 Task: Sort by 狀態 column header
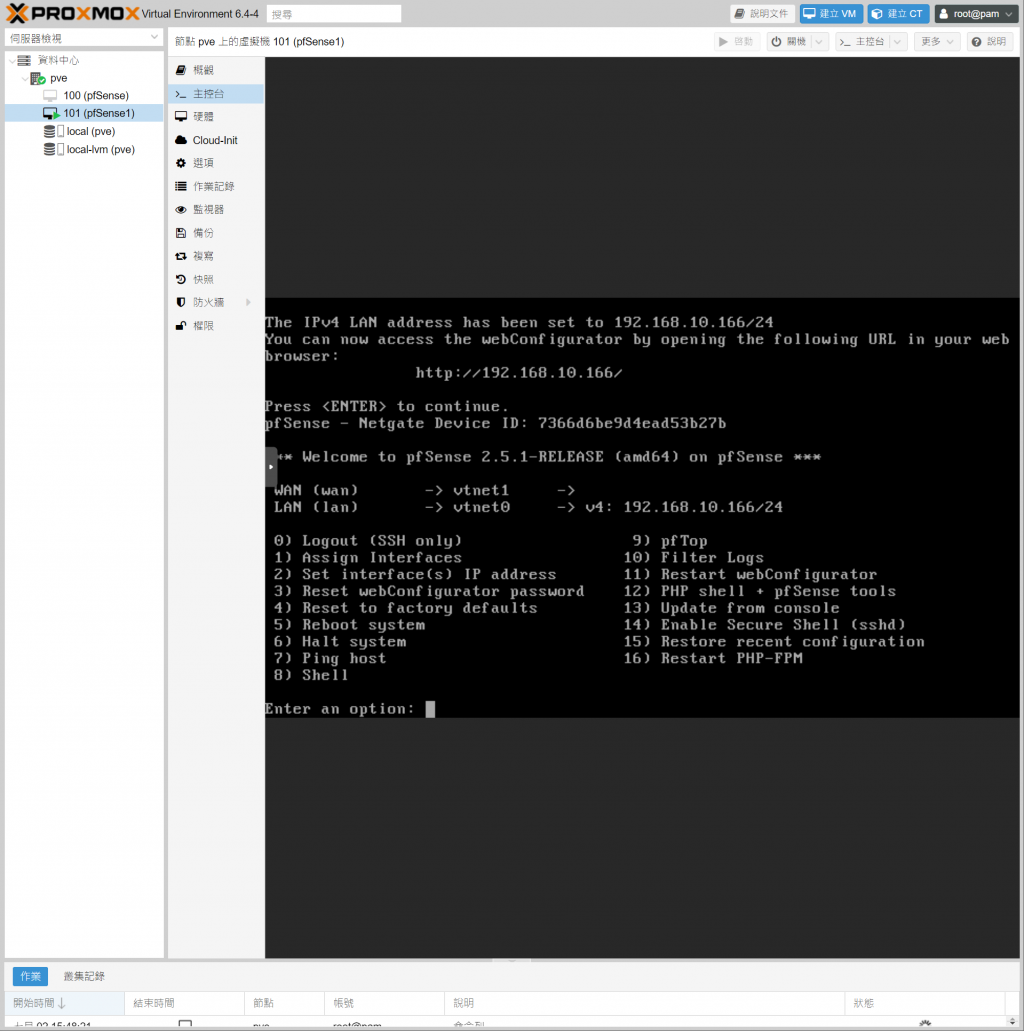(925, 1003)
